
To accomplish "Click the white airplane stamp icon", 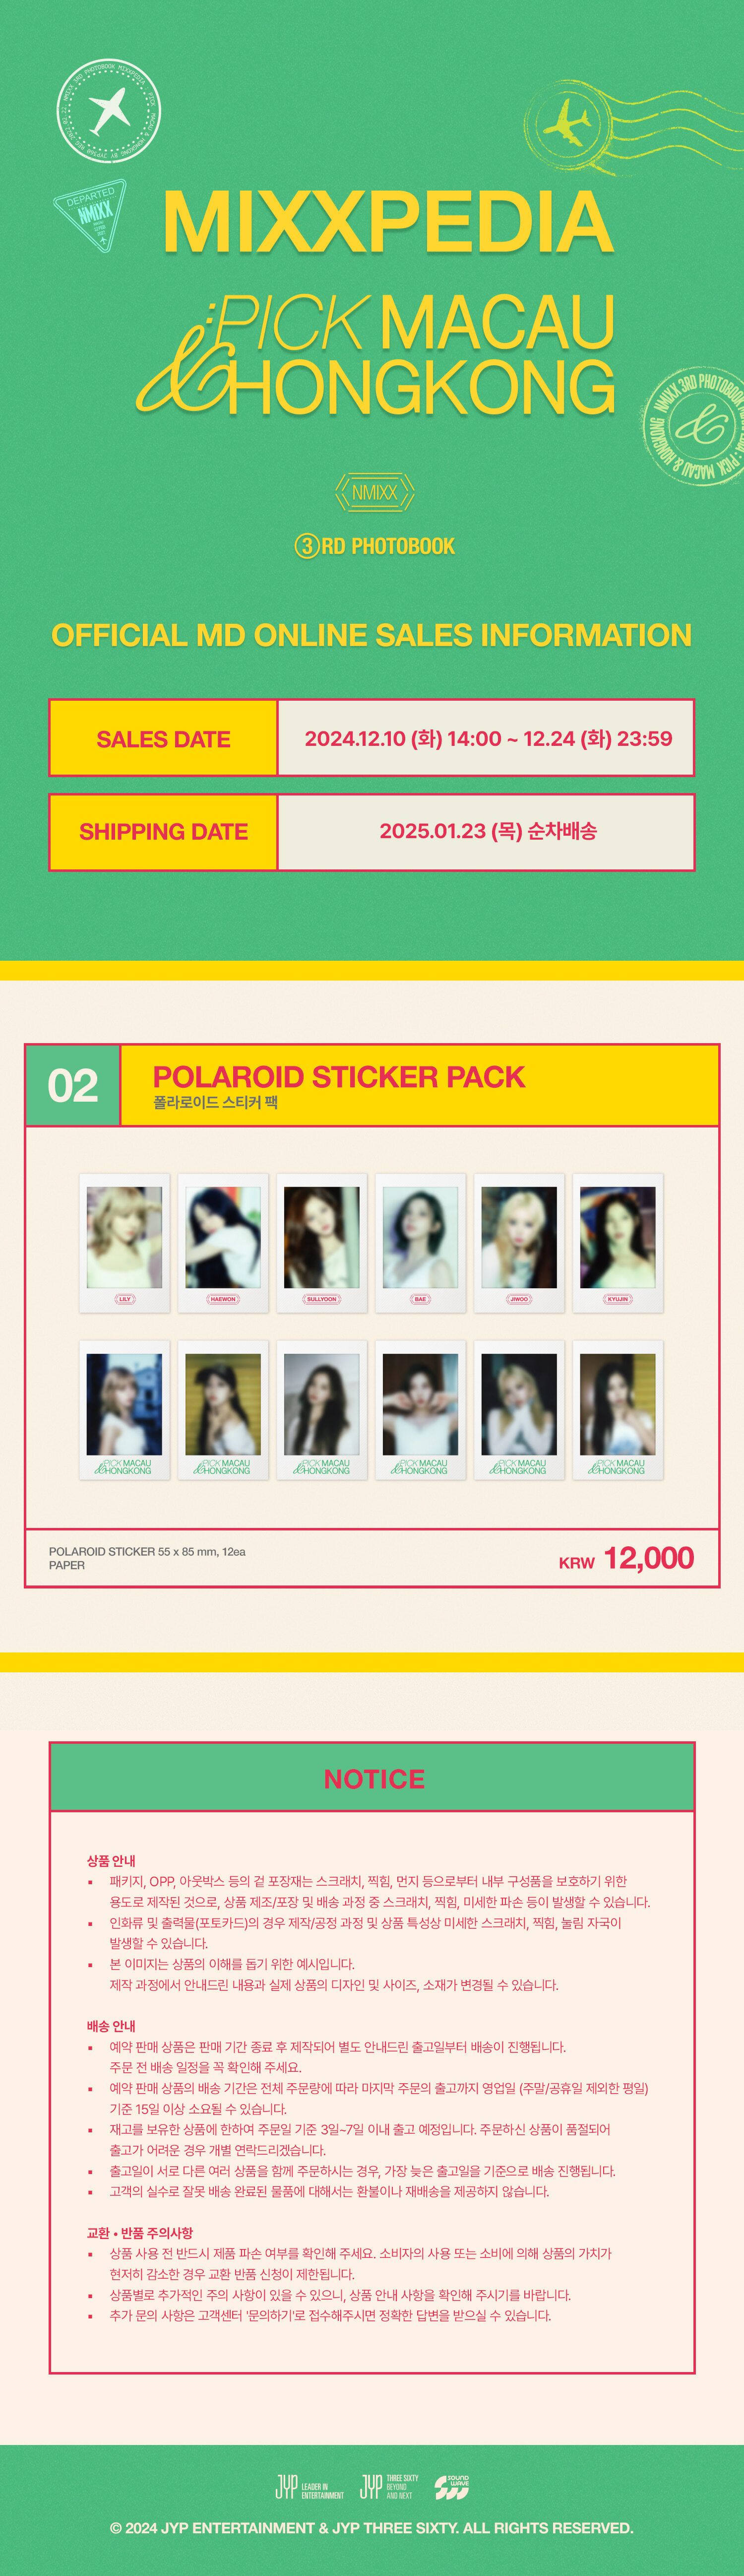I will click(109, 111).
